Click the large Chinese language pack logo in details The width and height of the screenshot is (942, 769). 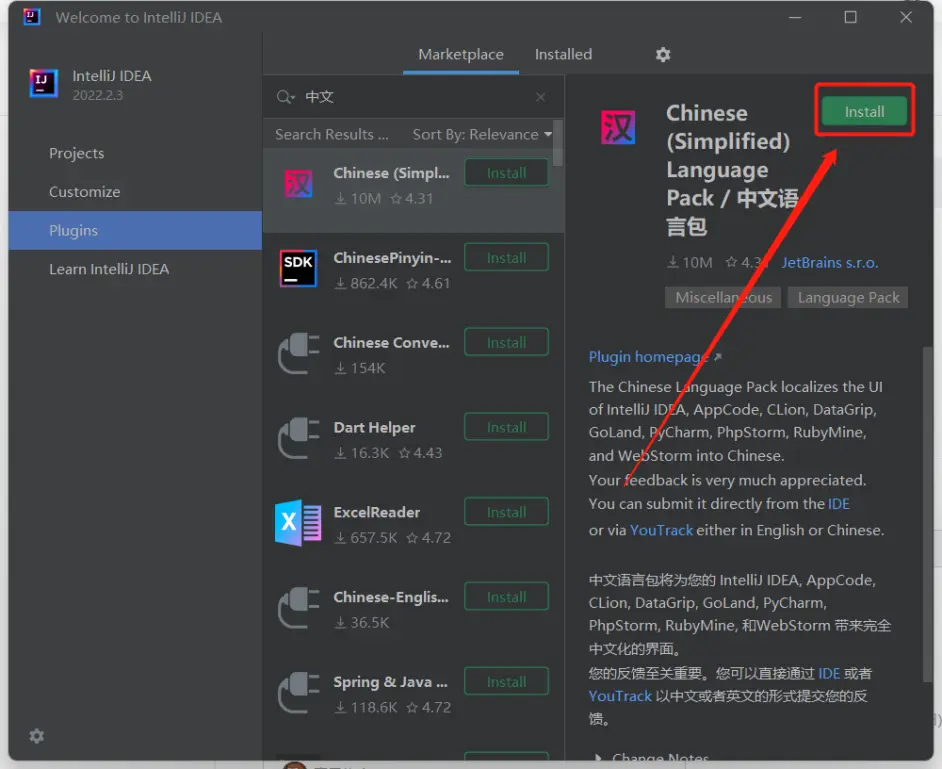[618, 127]
